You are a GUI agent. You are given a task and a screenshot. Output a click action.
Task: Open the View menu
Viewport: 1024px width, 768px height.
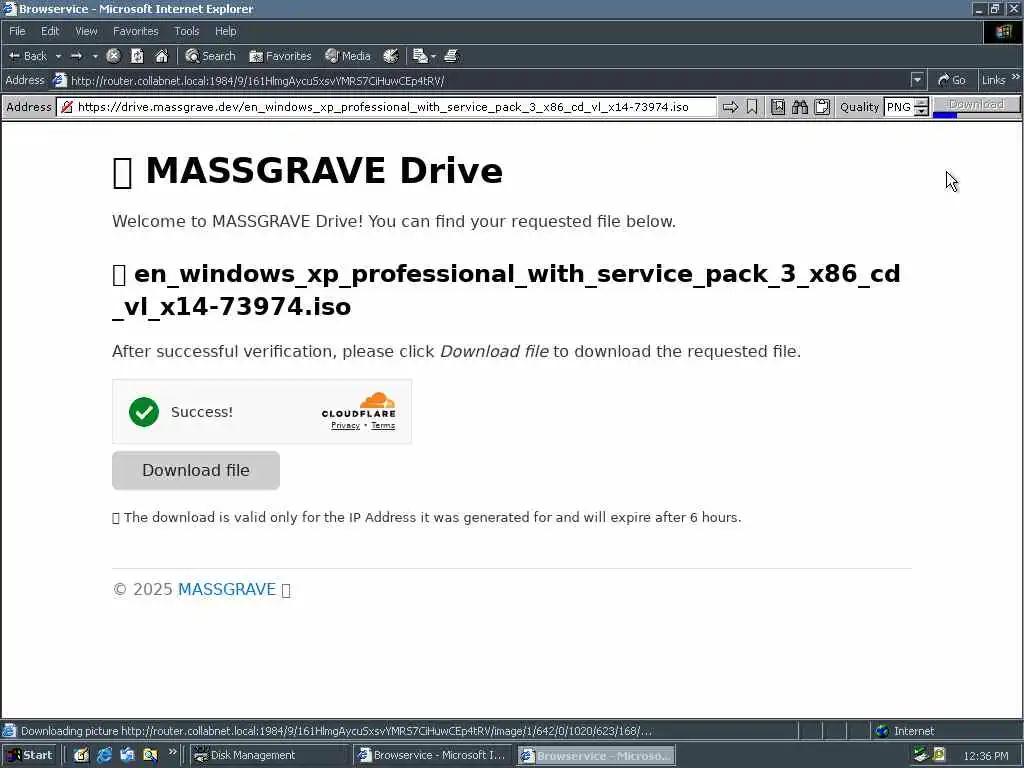coord(86,31)
